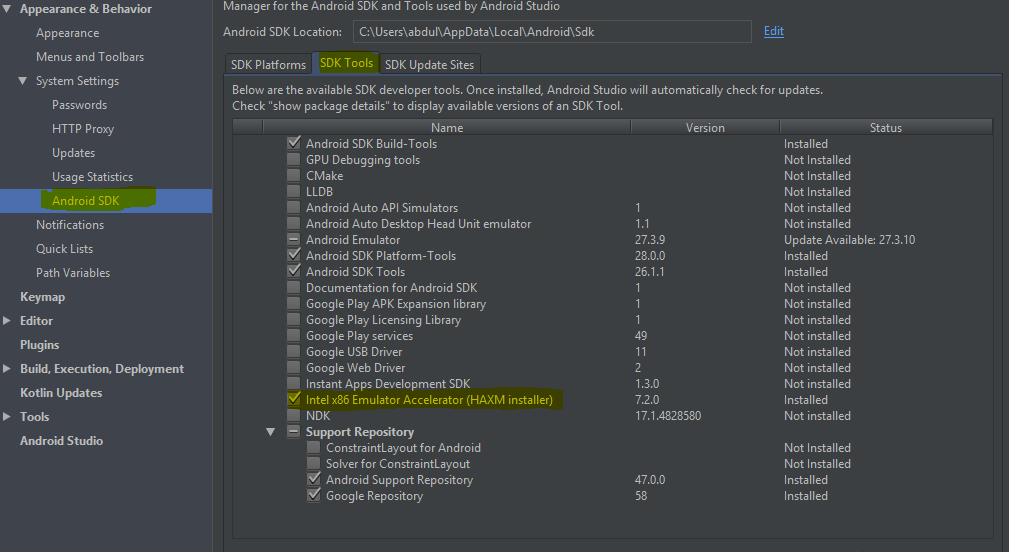This screenshot has width=1009, height=552.
Task: Check ConstraintLayout for Android checkbox
Action: click(x=313, y=448)
